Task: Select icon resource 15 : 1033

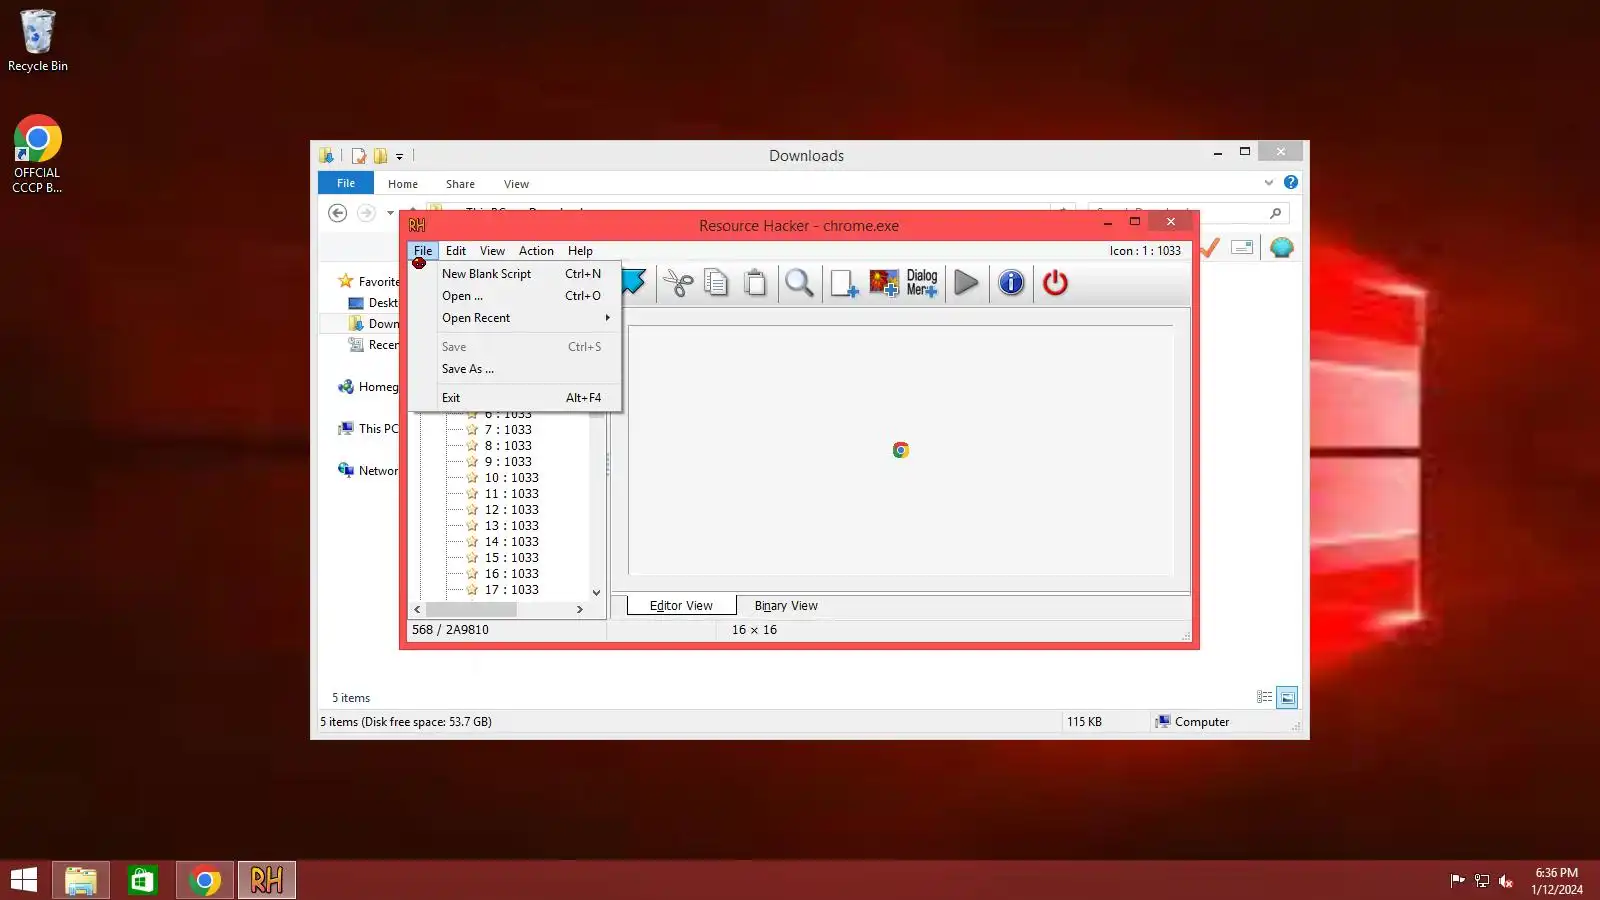Action: 512,558
